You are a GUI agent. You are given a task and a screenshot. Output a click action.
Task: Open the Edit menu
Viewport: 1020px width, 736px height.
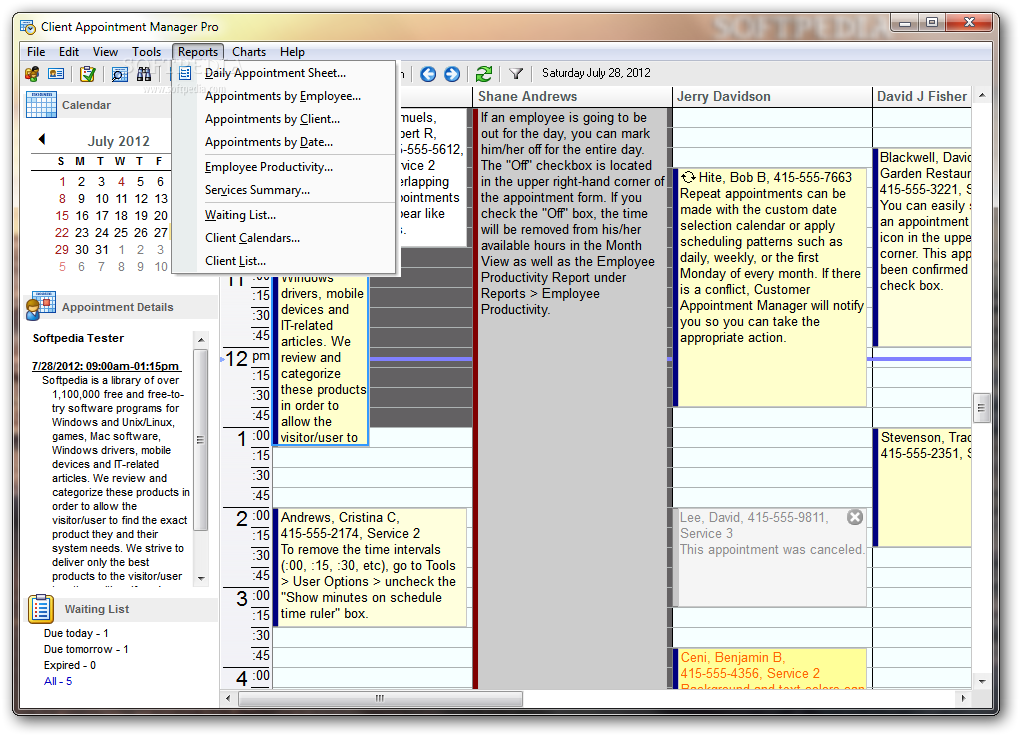[x=69, y=52]
